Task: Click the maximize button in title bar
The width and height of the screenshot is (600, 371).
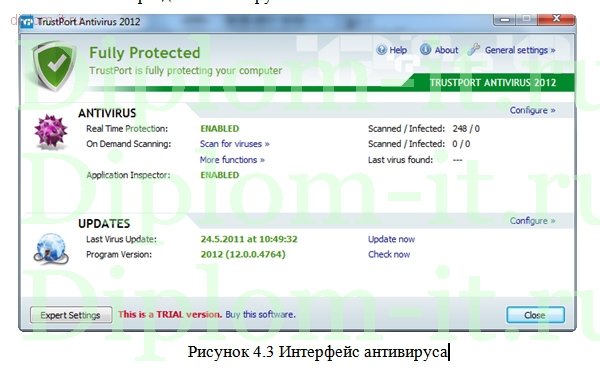Action: 527,19
